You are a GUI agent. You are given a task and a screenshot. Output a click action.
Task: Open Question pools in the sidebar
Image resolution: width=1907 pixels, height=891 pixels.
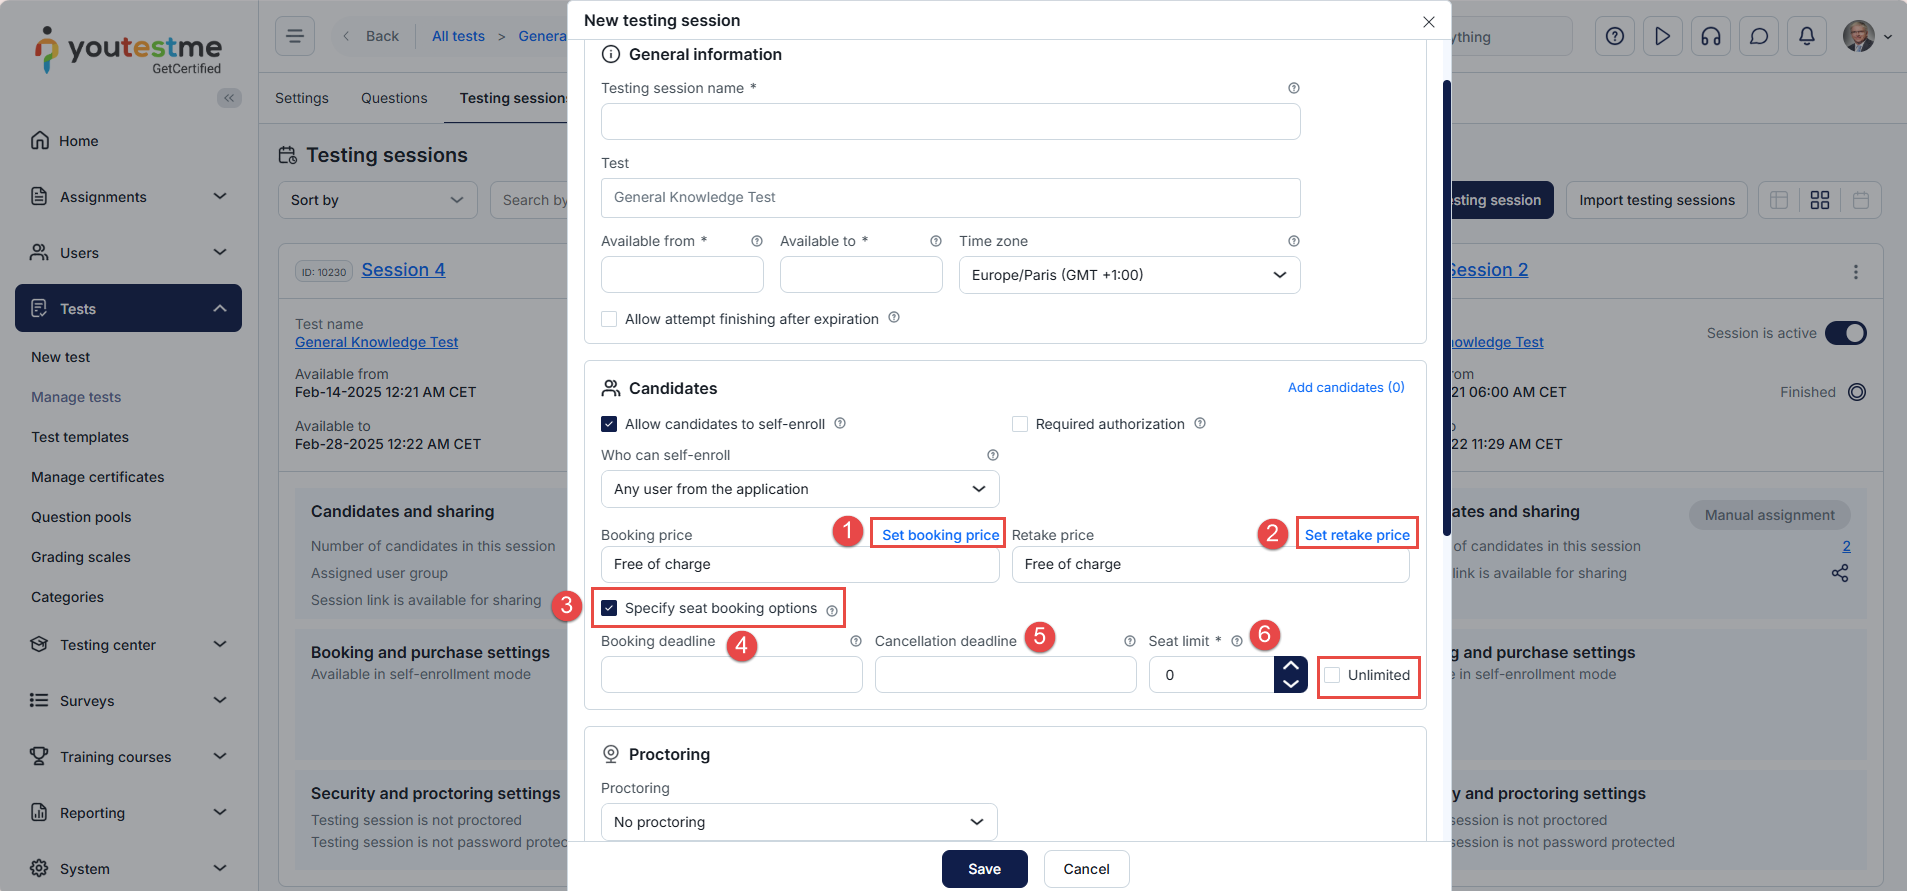(81, 517)
